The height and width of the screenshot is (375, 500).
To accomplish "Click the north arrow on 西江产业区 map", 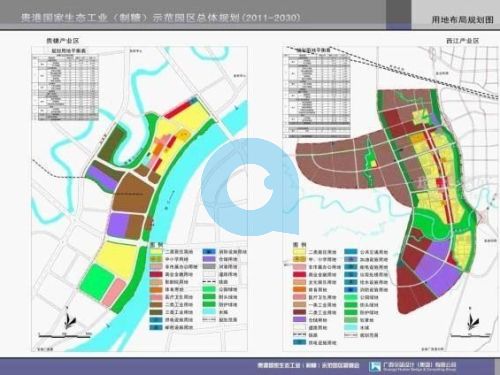I will coord(473,318).
